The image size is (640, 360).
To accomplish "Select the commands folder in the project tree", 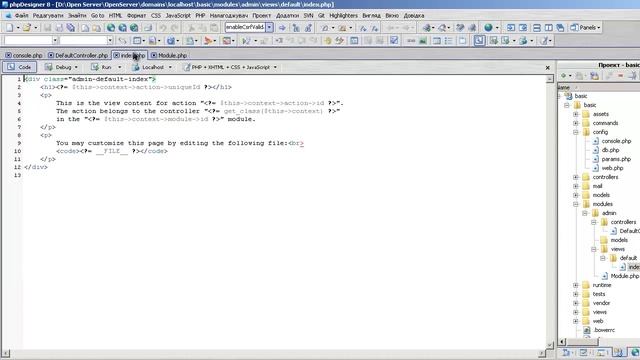I will [605, 123].
